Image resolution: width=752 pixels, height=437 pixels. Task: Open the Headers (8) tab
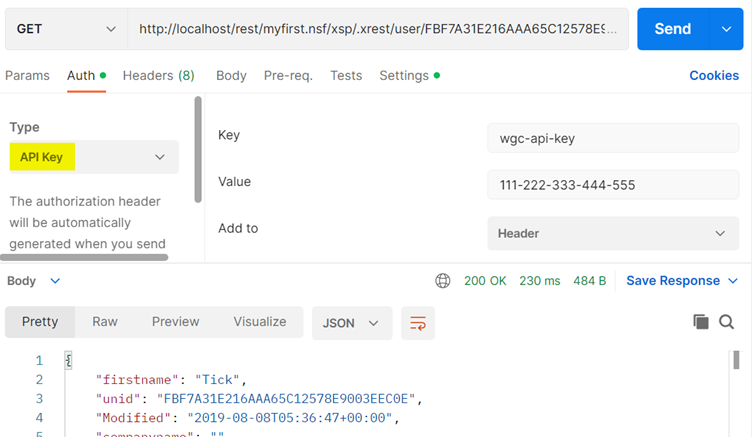coord(158,76)
